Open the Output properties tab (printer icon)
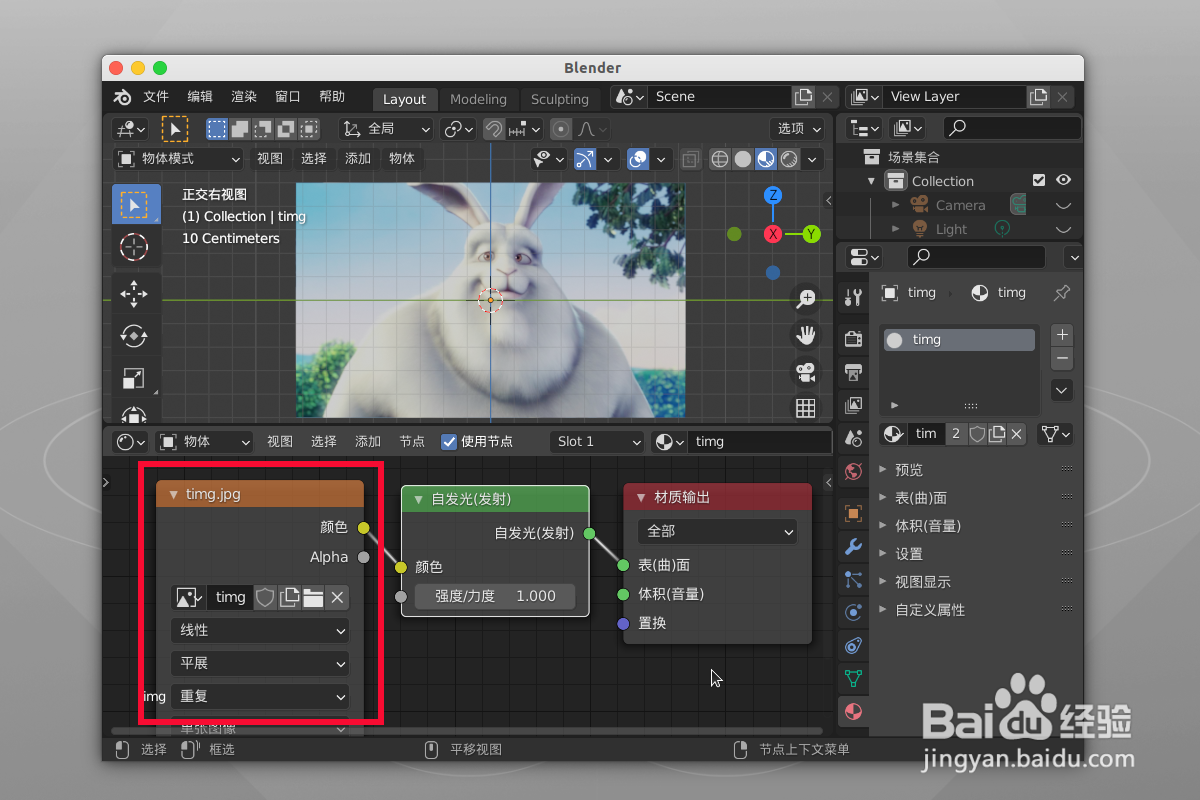Viewport: 1200px width, 800px height. pos(853,372)
